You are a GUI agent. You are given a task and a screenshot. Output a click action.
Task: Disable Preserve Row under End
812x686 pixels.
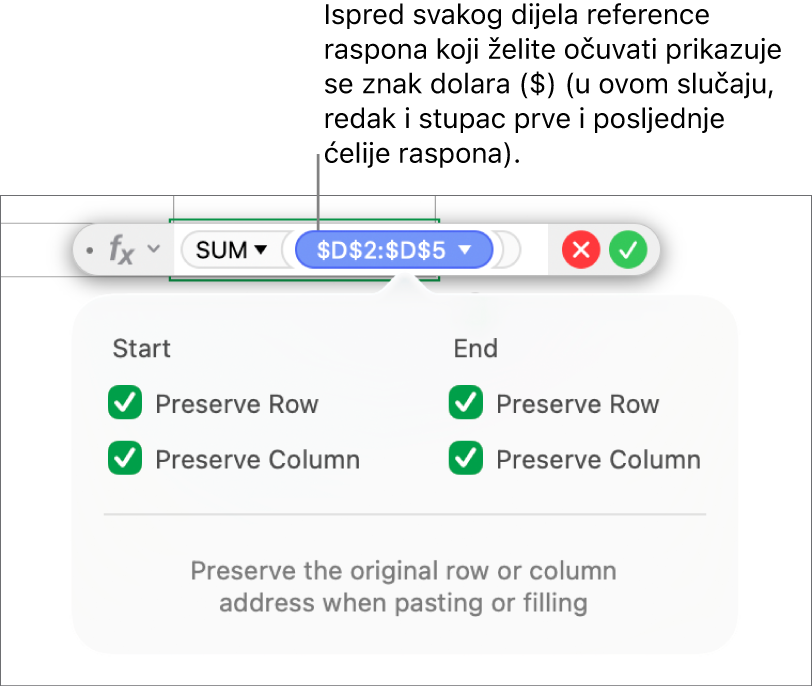click(464, 404)
